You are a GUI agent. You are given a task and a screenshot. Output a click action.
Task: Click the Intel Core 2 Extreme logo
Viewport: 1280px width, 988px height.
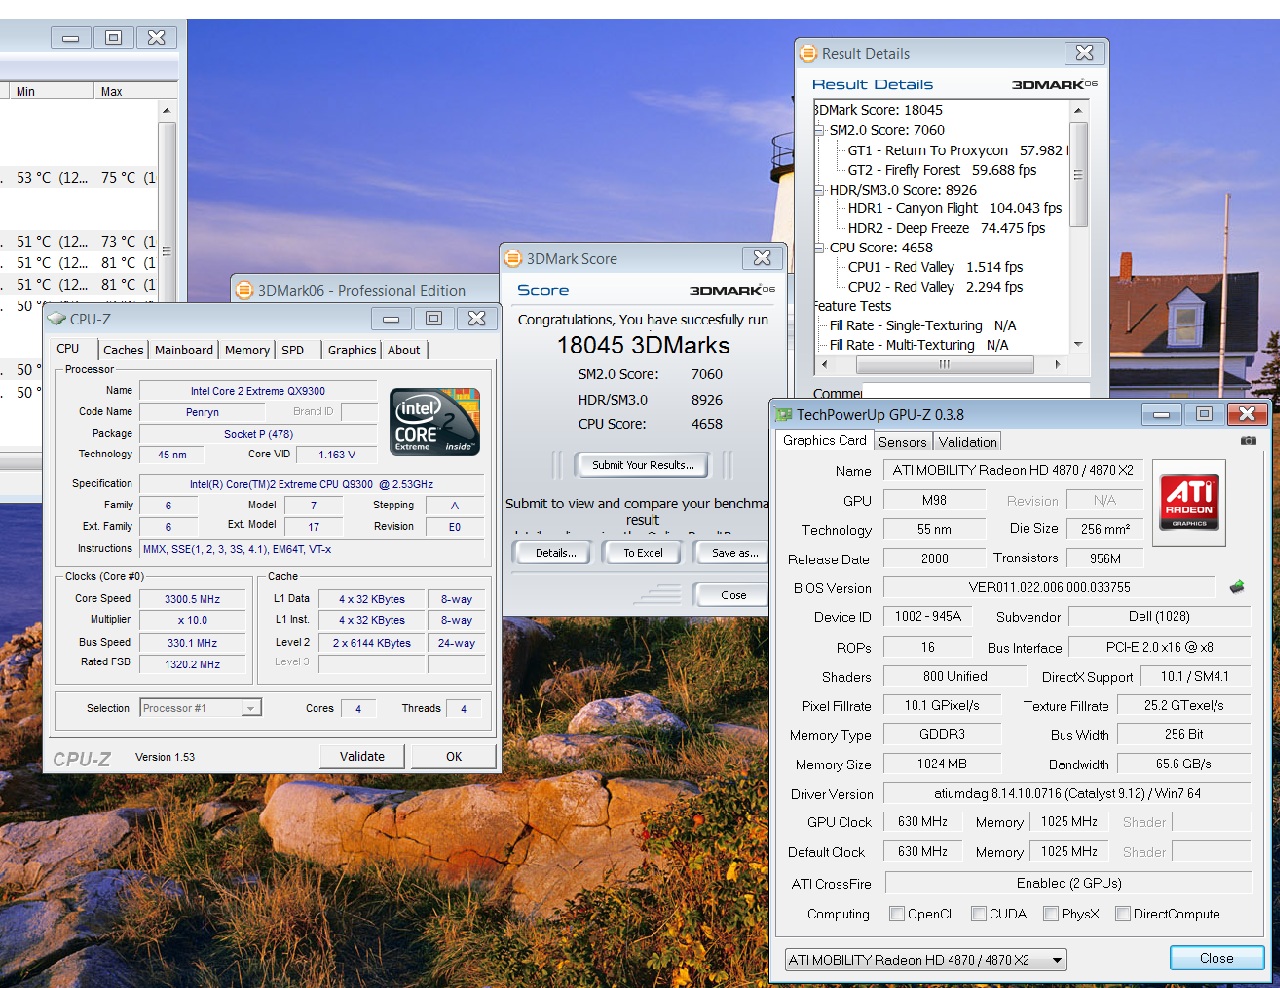[x=435, y=421]
